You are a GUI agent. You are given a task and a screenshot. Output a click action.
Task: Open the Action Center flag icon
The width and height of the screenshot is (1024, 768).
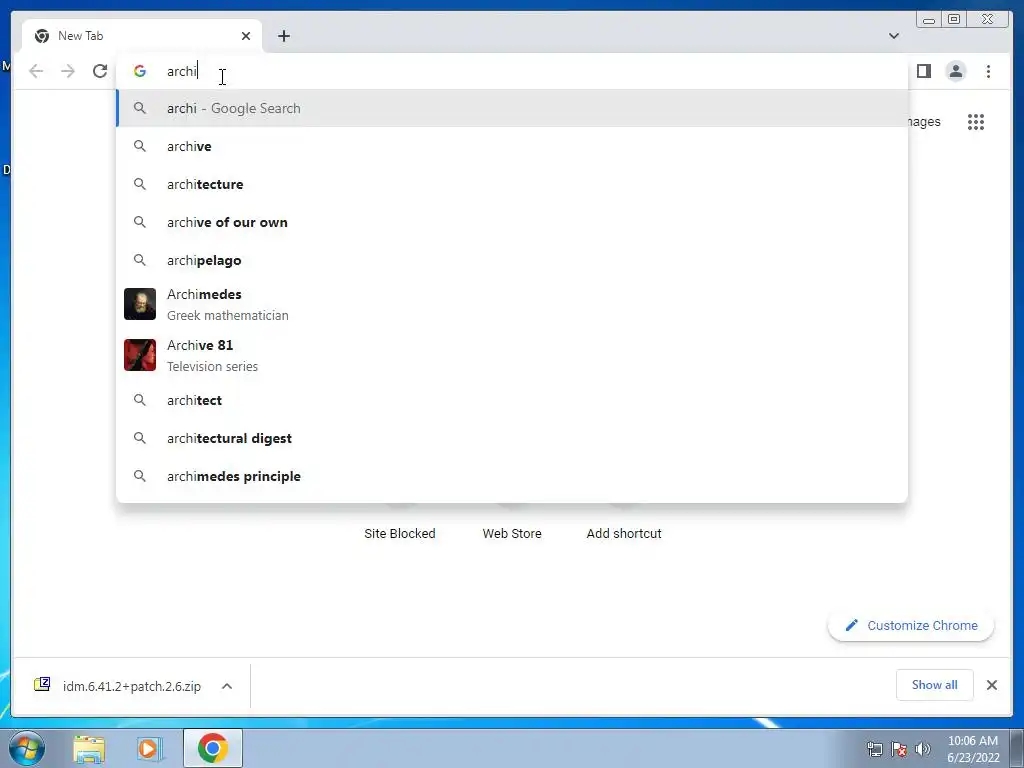[899, 749]
